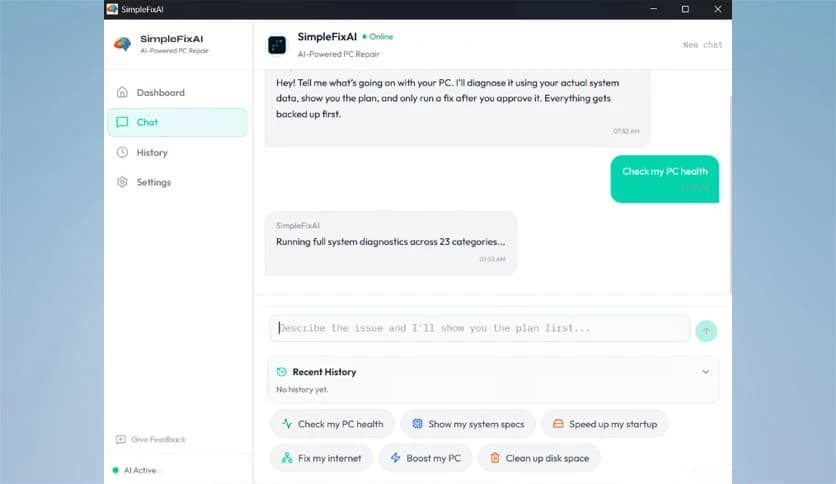
Task: Click the 'Running full system diagnostics' message
Action: [x=391, y=244]
